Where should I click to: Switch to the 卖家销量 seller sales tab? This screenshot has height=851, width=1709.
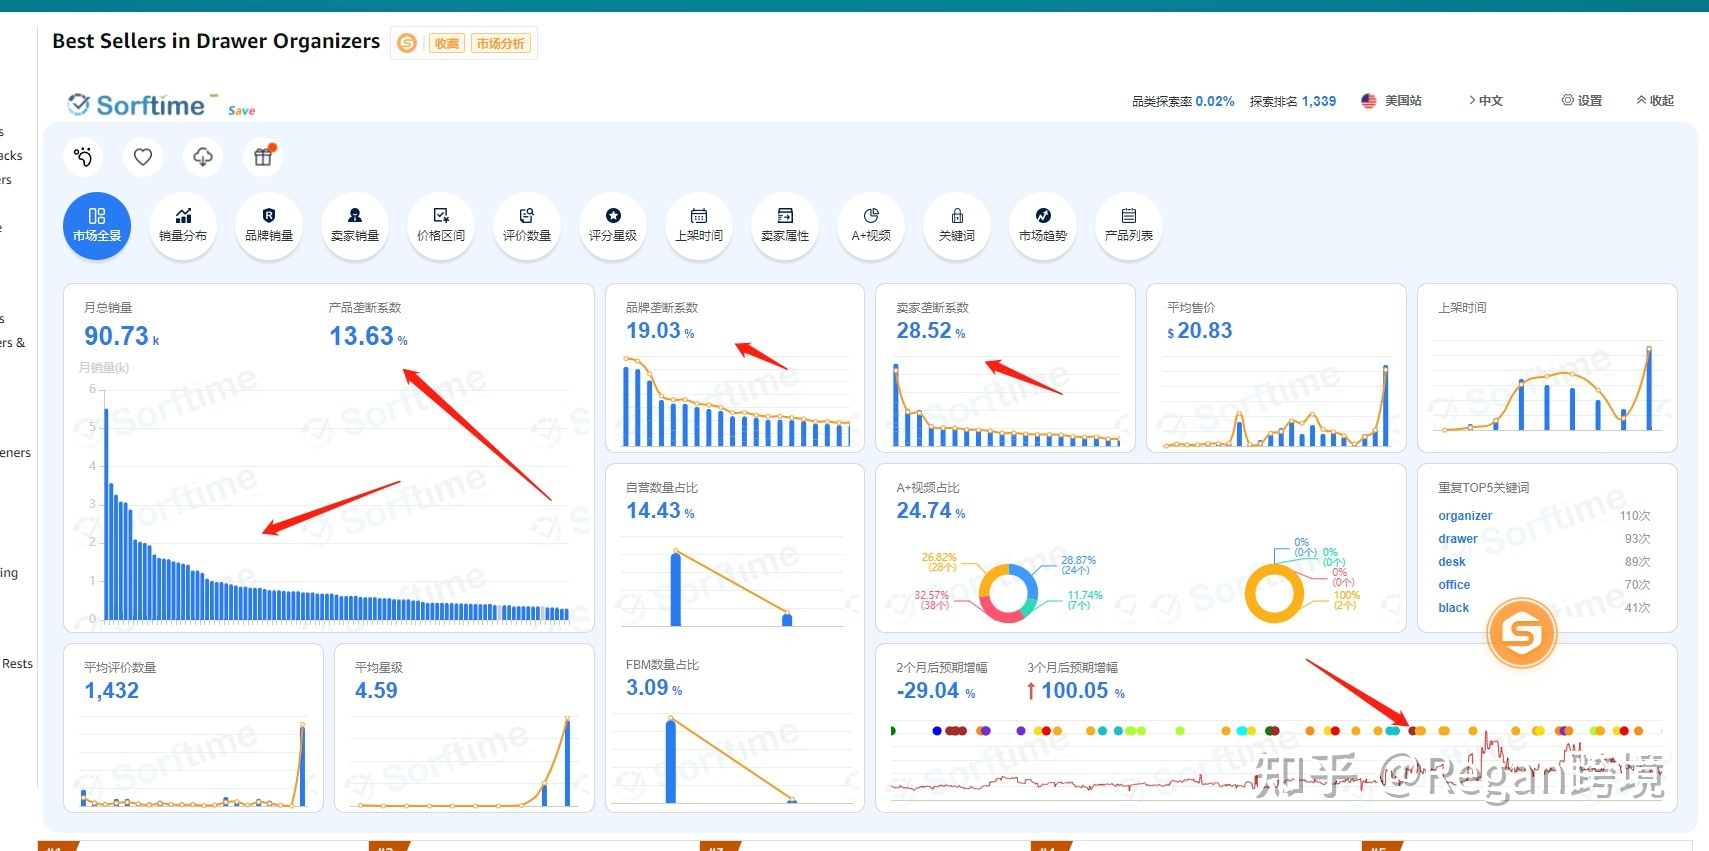(x=355, y=226)
